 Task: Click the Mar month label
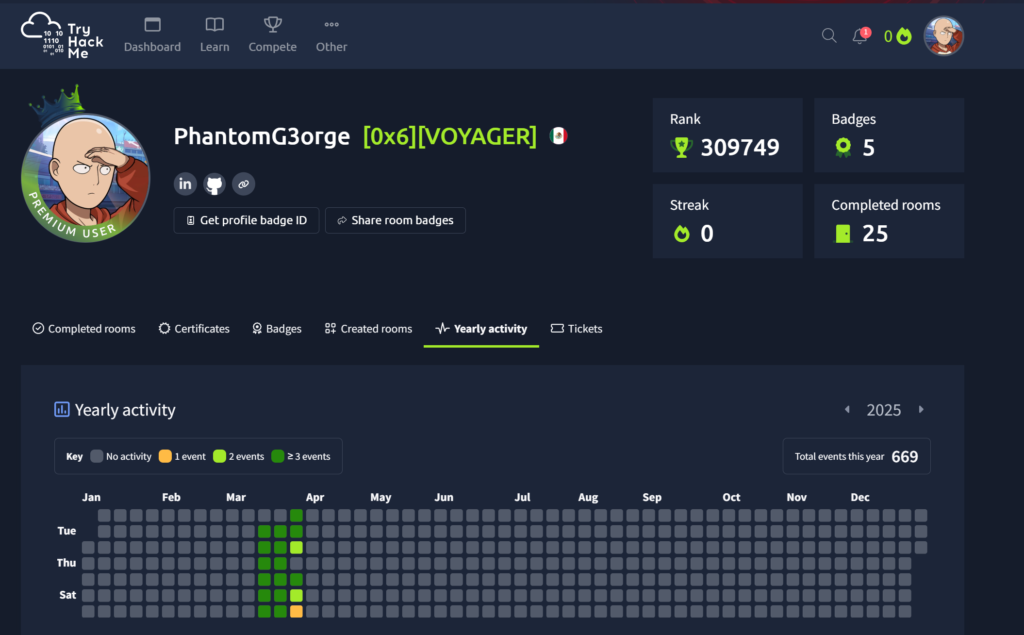236,497
